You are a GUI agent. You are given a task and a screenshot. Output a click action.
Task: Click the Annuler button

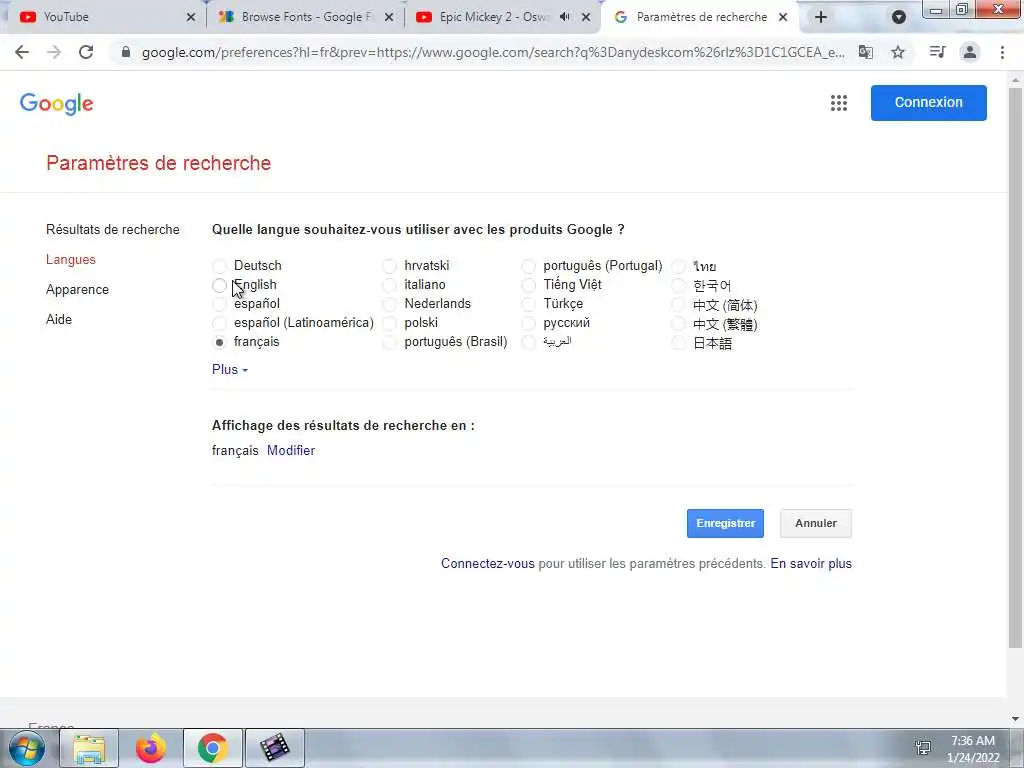pos(816,523)
